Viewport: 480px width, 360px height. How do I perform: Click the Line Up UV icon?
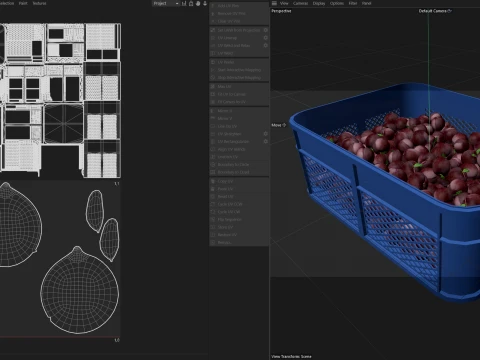(x=213, y=126)
